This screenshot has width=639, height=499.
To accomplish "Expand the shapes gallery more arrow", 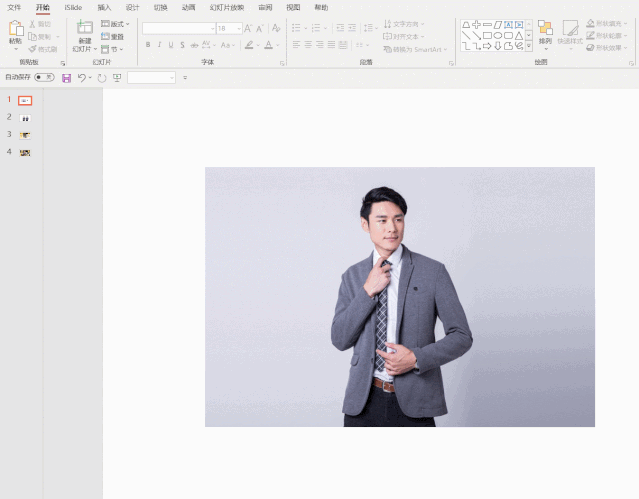I will click(x=529, y=46).
